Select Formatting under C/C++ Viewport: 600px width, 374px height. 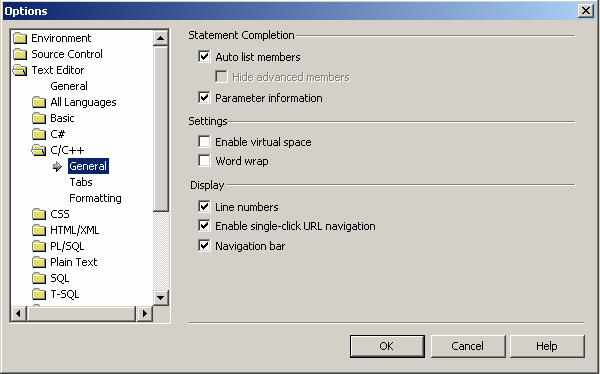tap(95, 198)
